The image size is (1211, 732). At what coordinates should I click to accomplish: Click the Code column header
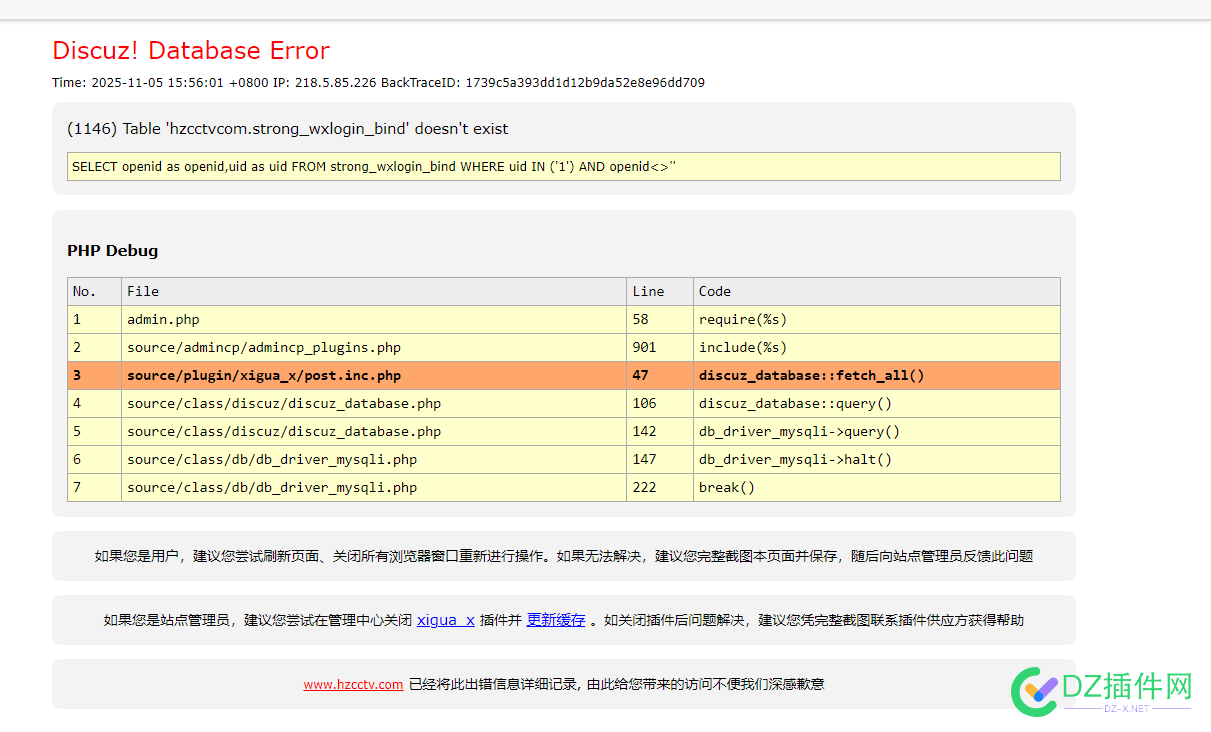[x=715, y=292]
